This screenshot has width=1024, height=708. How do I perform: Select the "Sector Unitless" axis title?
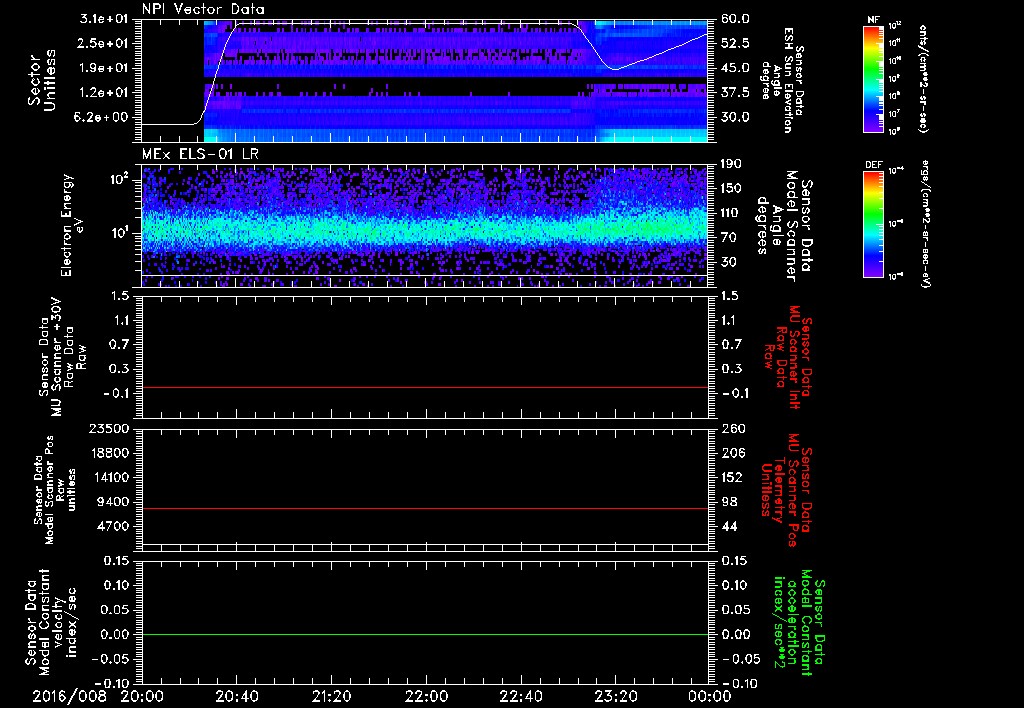tap(41, 80)
